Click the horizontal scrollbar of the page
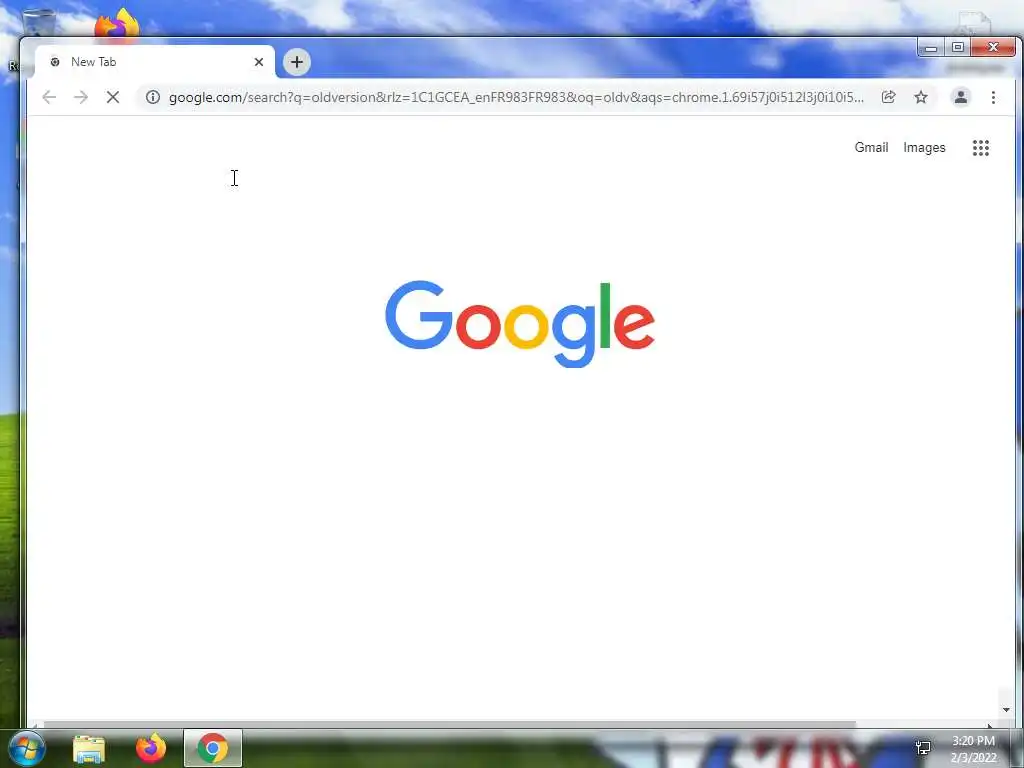The image size is (1024, 768). pyautogui.click(x=449, y=724)
